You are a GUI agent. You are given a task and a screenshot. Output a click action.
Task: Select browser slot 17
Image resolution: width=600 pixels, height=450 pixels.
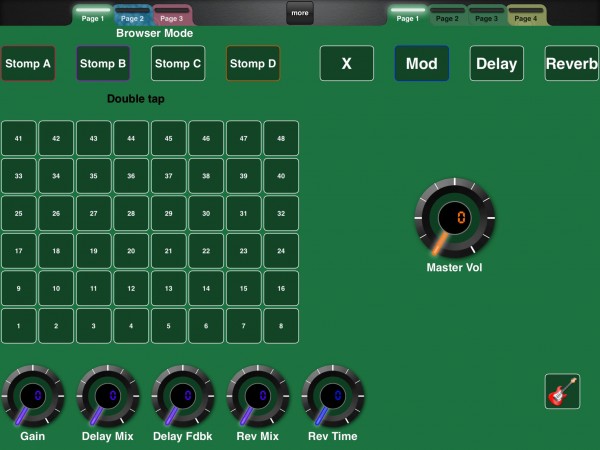19,251
